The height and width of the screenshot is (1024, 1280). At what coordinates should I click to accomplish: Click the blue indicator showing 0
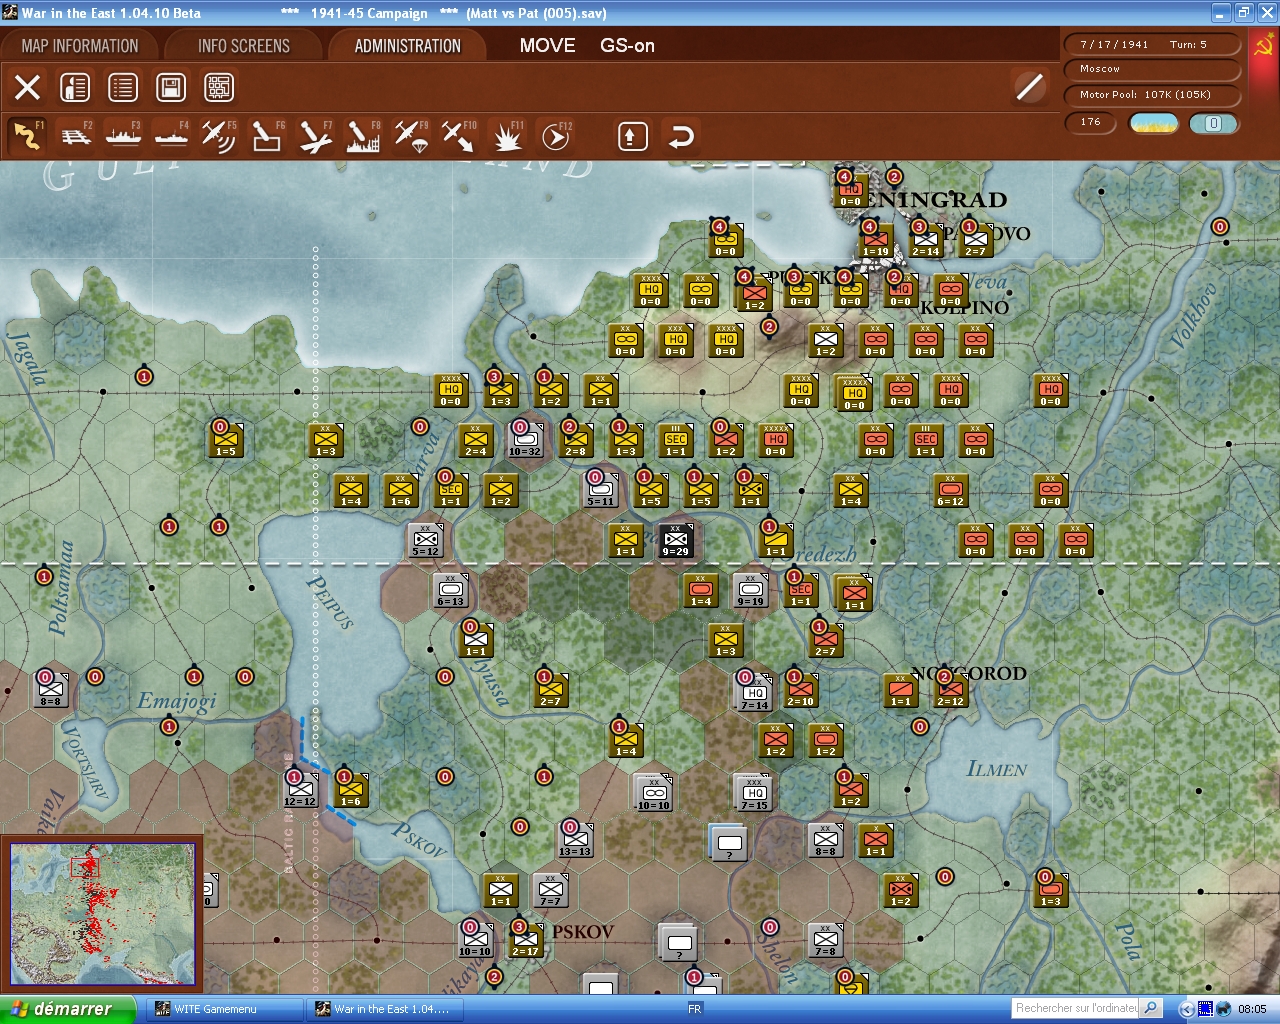[x=1214, y=123]
